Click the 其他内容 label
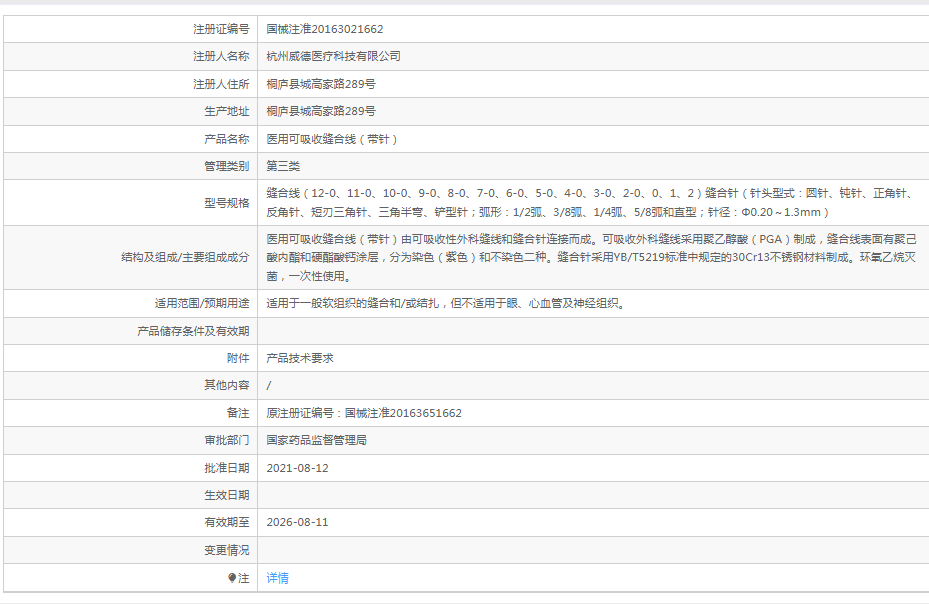Image resolution: width=929 pixels, height=604 pixels. (227, 386)
